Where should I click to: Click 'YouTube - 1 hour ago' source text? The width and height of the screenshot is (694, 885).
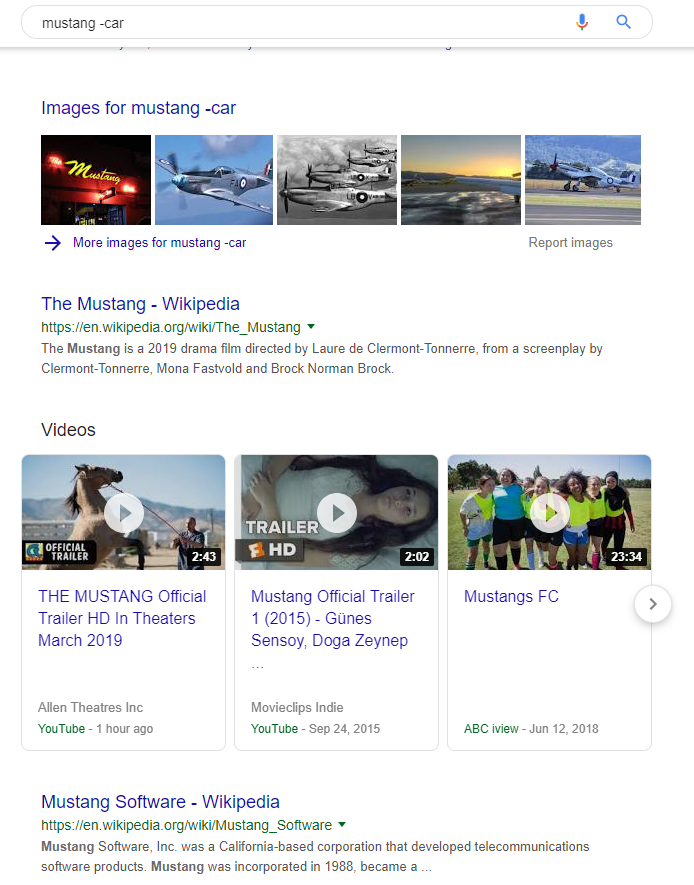[x=95, y=729]
